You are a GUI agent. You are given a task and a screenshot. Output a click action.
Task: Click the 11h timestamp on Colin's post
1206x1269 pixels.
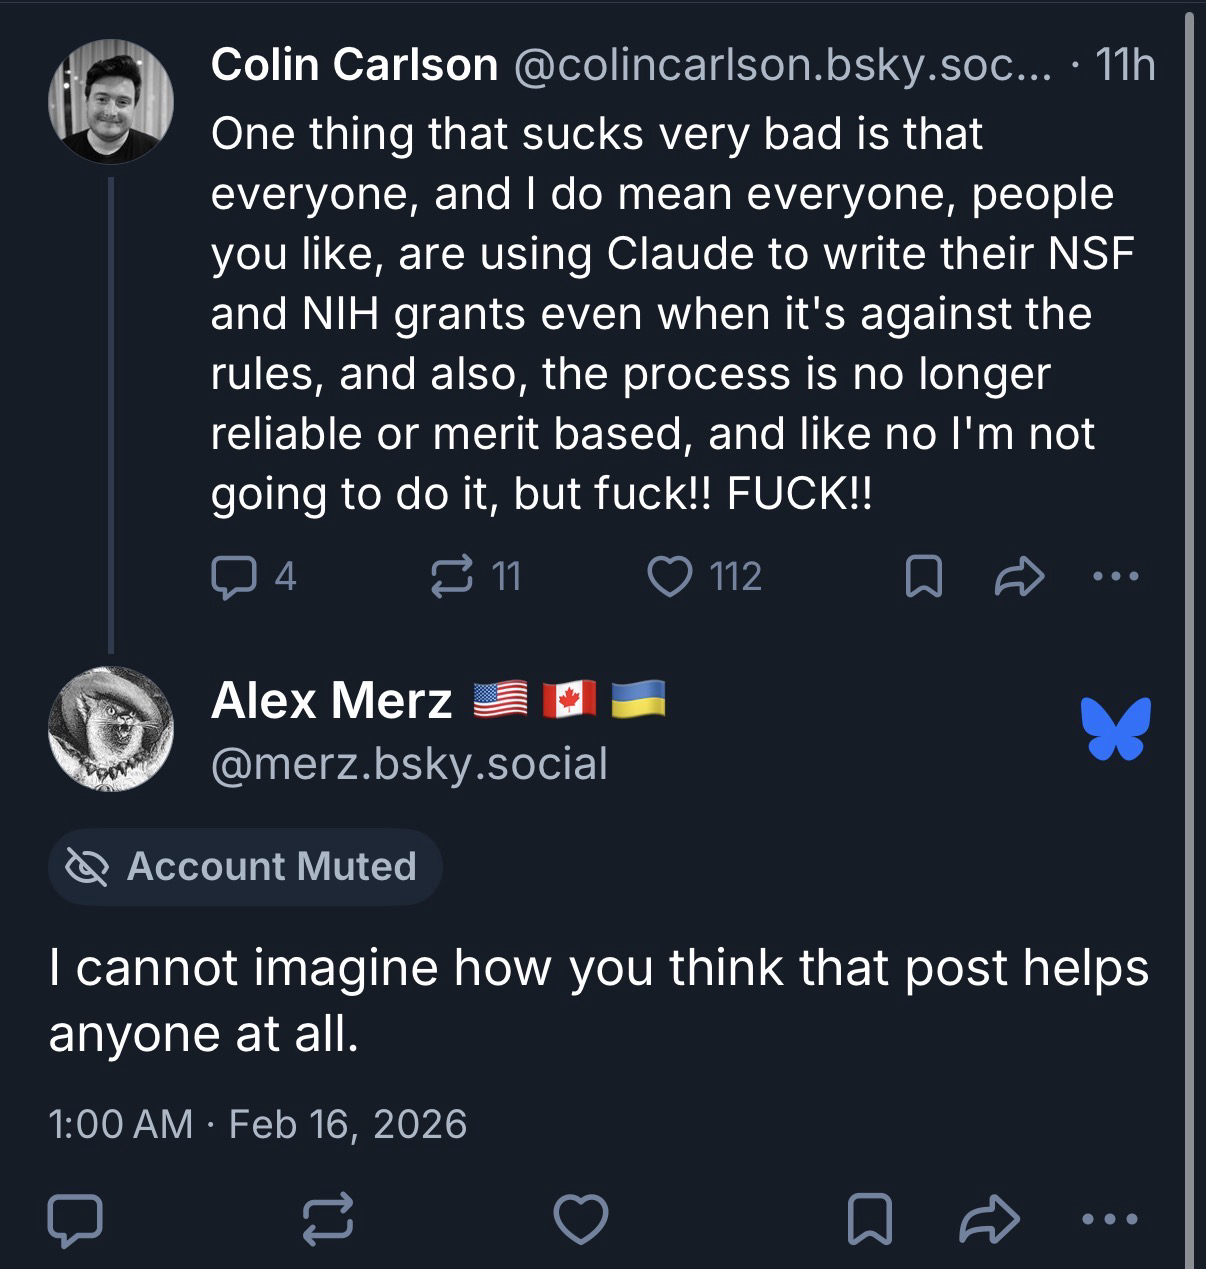tap(1125, 65)
